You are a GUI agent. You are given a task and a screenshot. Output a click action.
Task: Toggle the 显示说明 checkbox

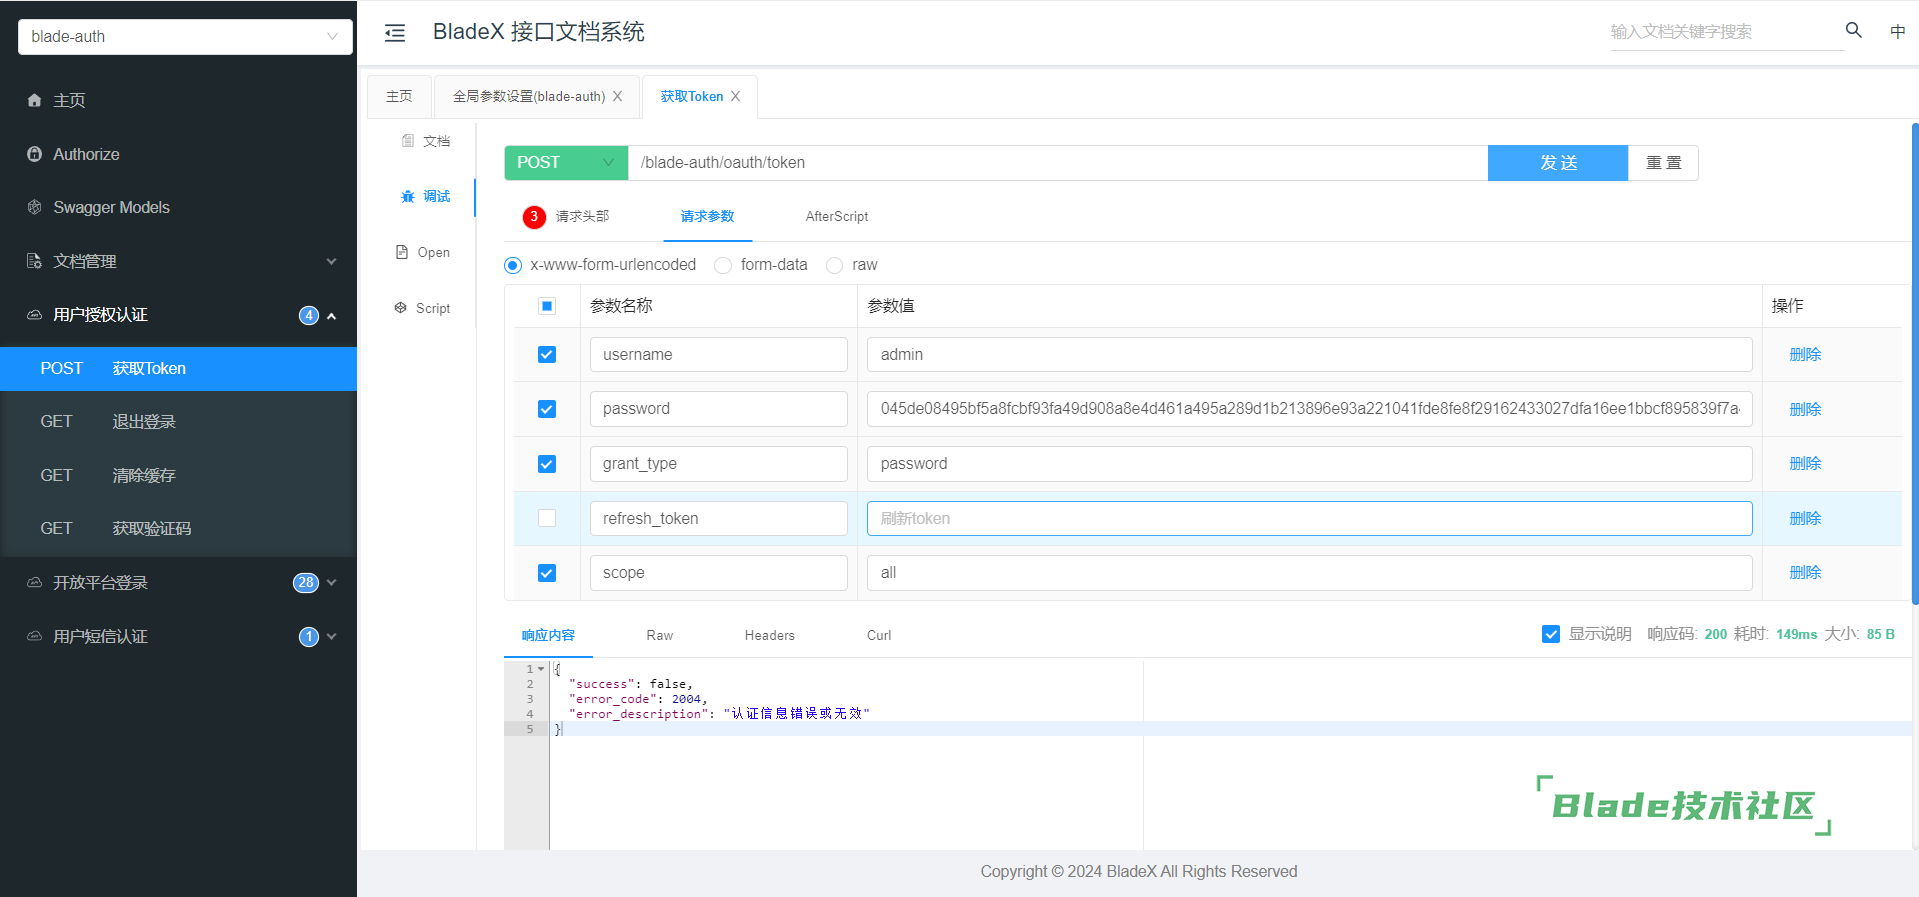click(1551, 634)
